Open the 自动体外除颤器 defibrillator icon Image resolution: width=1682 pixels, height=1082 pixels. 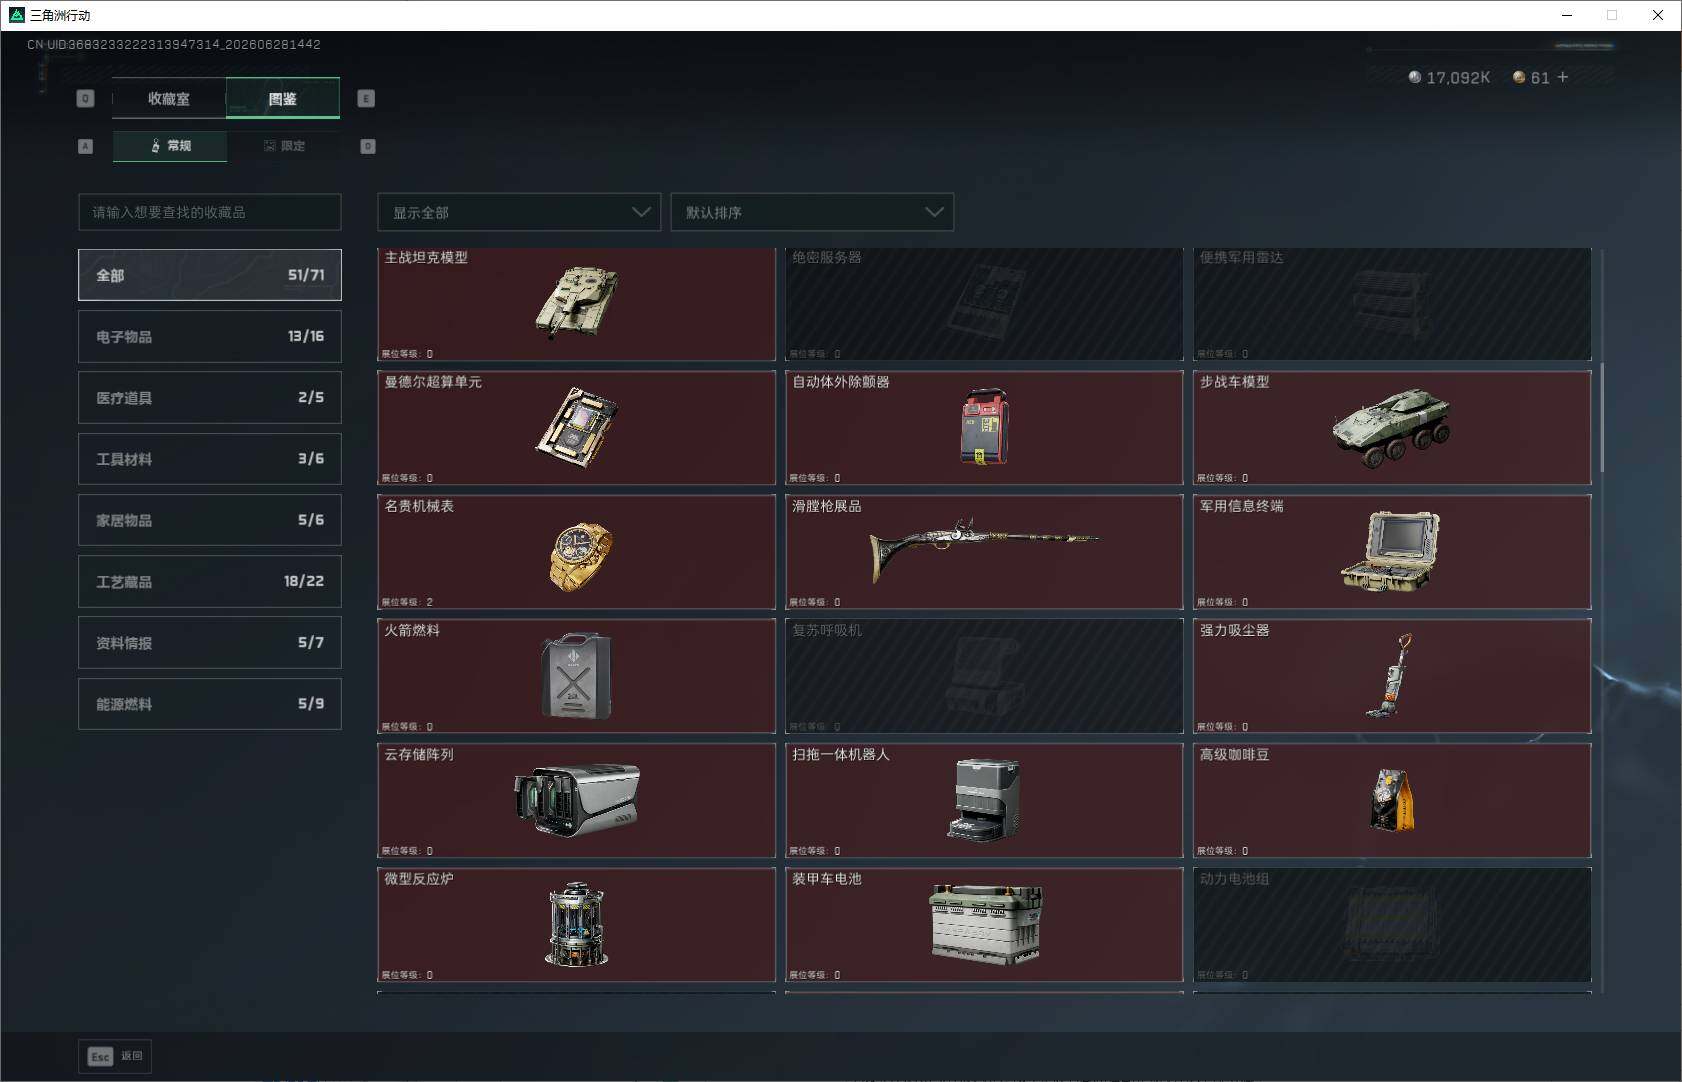tap(985, 427)
